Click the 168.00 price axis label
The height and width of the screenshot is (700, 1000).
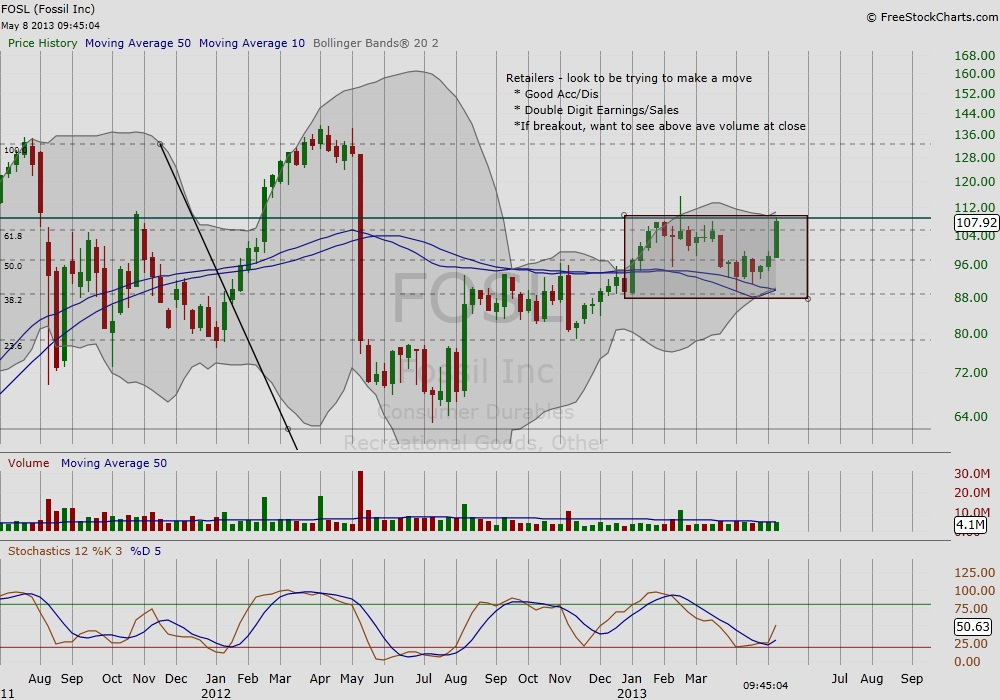coord(974,55)
